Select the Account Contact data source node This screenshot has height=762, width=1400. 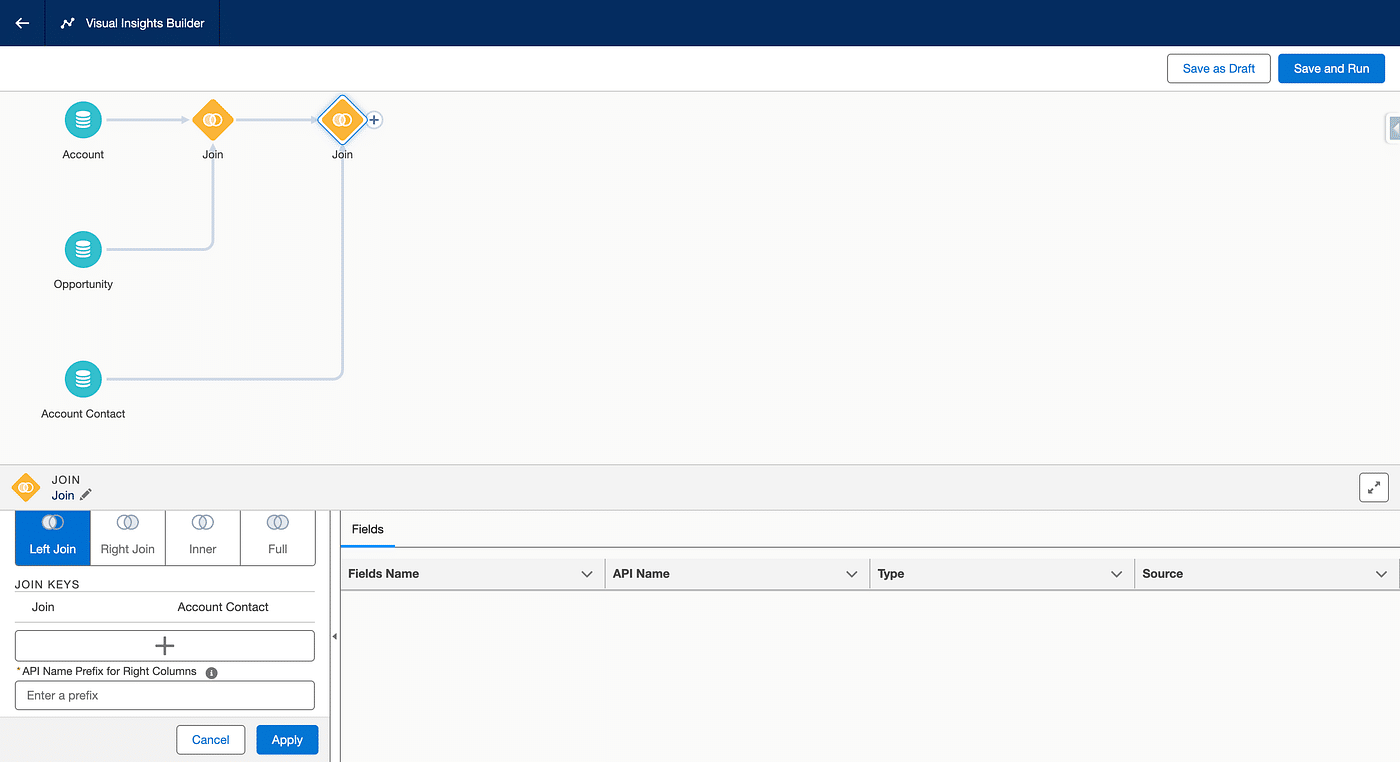tap(83, 379)
